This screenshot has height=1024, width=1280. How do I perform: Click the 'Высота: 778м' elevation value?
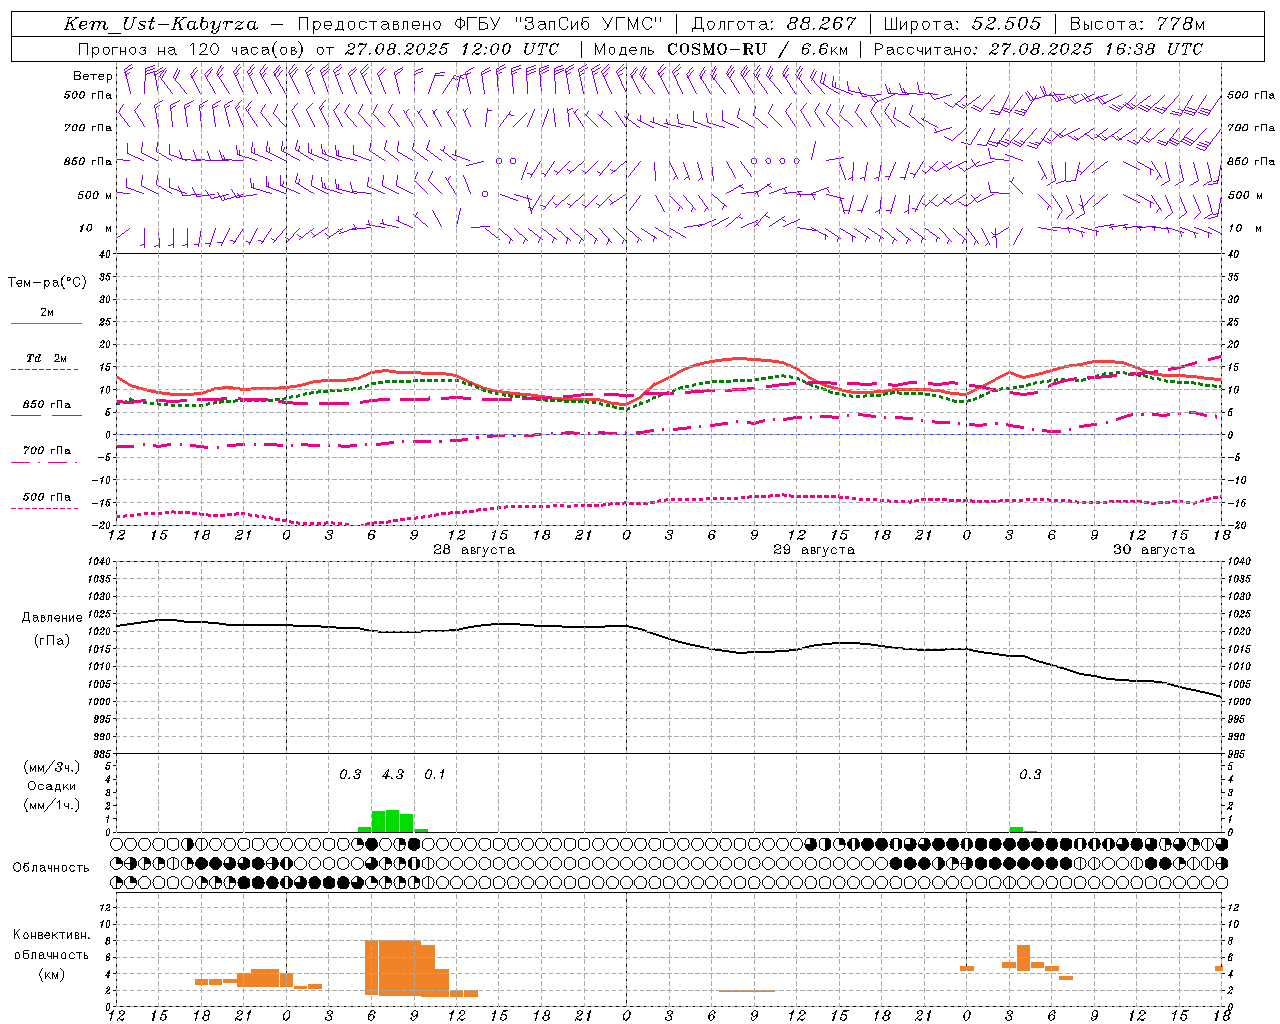[1137, 24]
